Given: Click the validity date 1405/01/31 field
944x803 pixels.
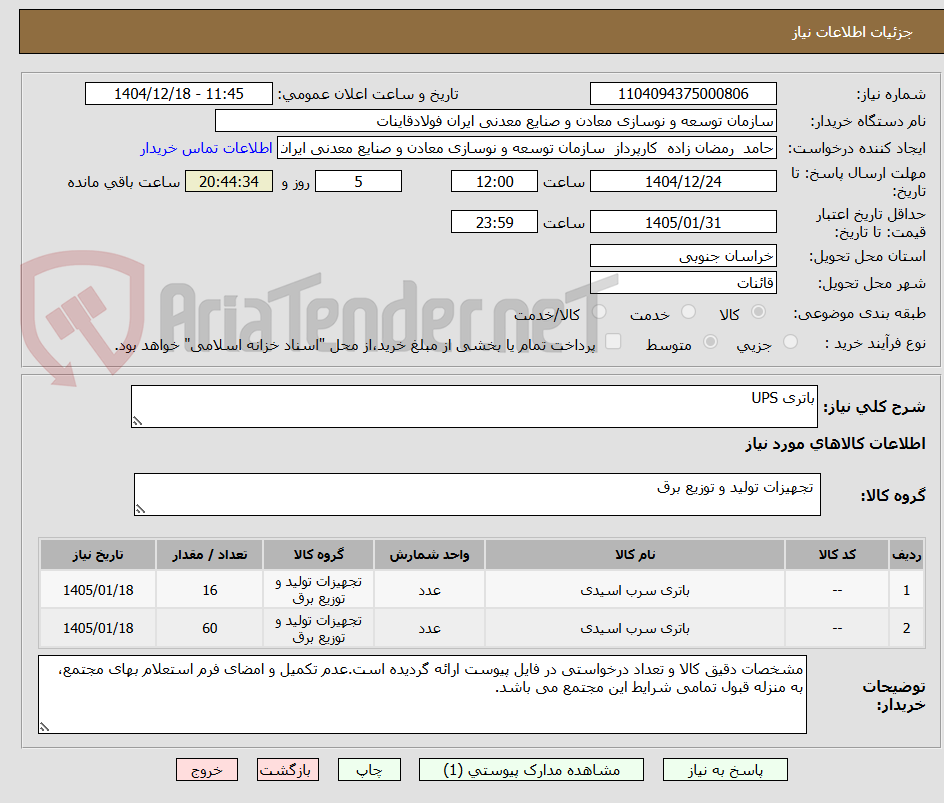Looking at the screenshot, I should coord(683,222).
